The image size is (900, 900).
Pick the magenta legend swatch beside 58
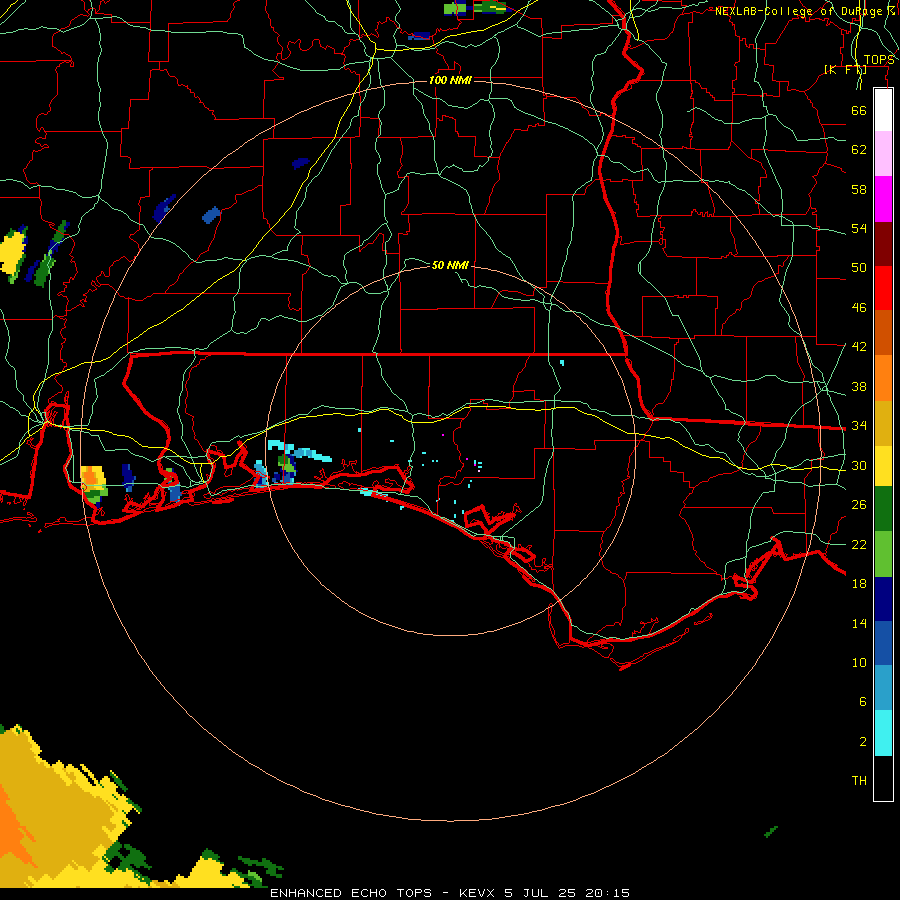pos(883,199)
